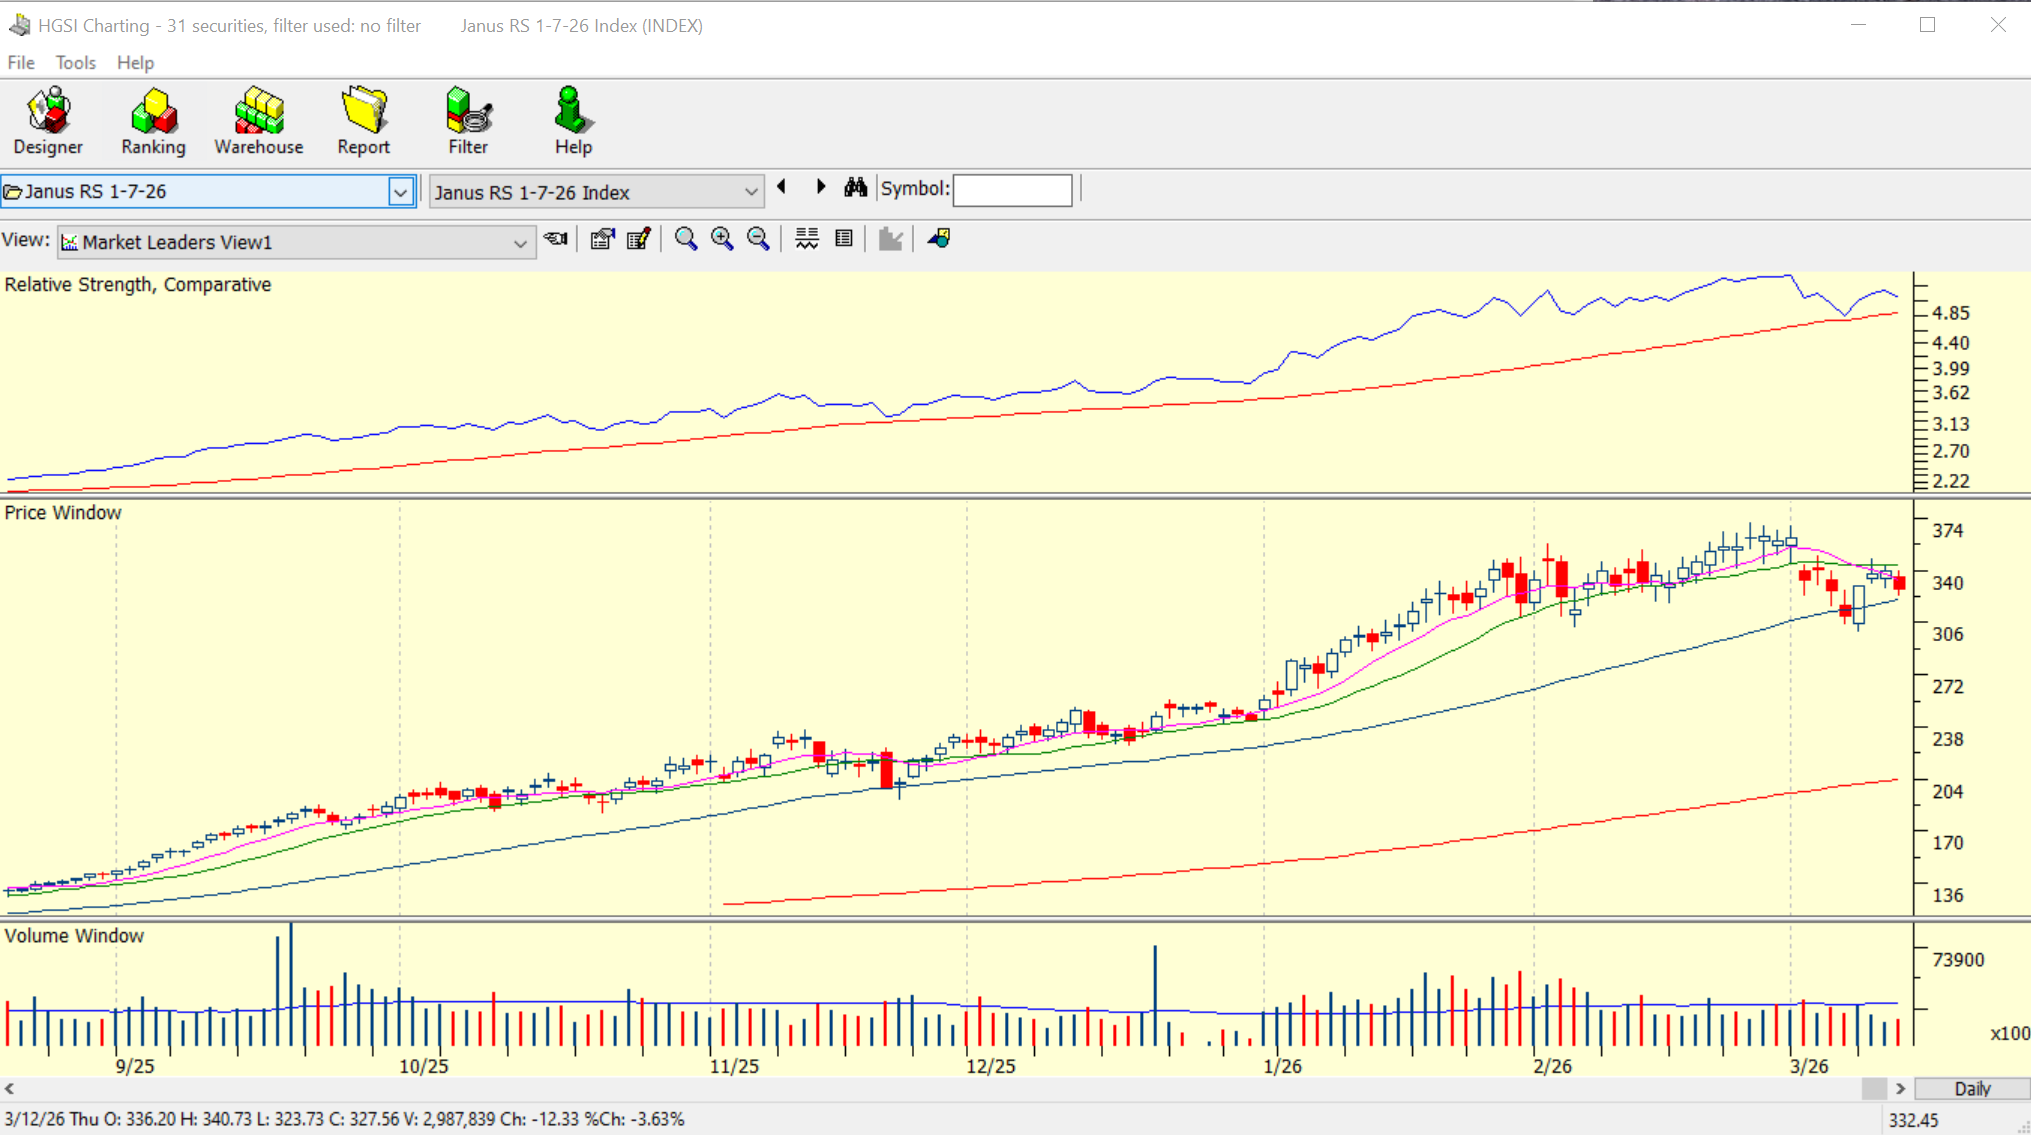Click the zoom in magnifier icon

722,239
